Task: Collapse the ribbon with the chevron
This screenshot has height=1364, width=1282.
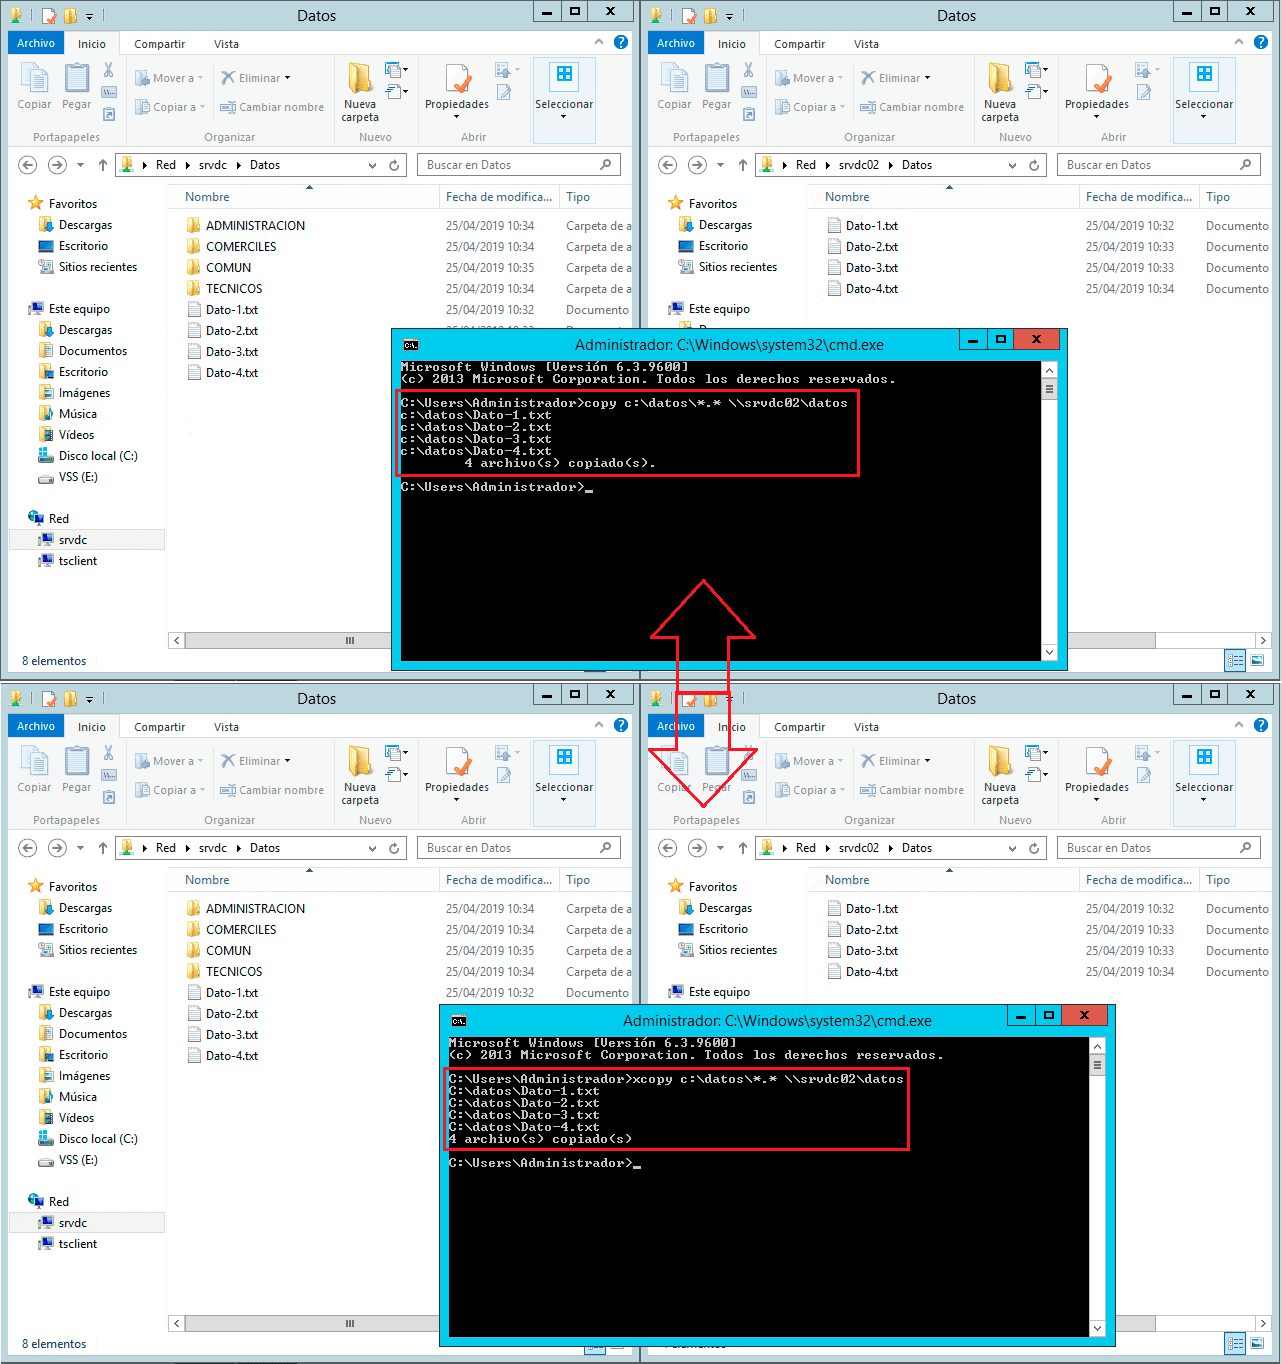Action: [x=600, y=43]
